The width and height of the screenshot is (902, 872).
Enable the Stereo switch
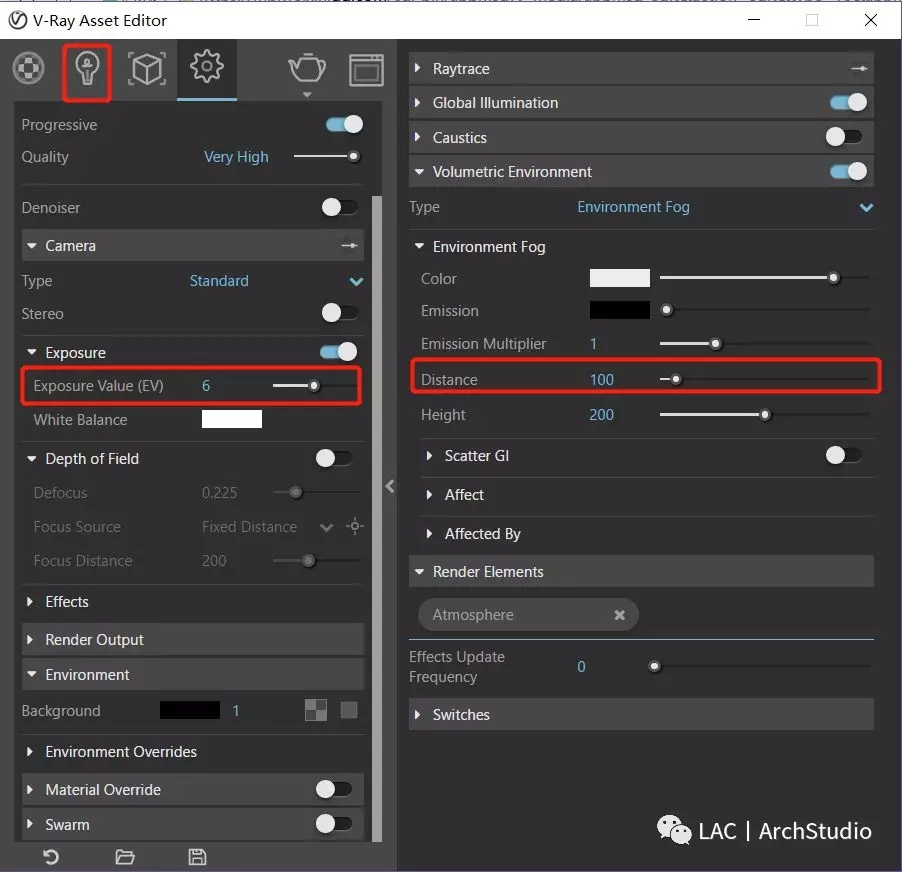coord(339,313)
